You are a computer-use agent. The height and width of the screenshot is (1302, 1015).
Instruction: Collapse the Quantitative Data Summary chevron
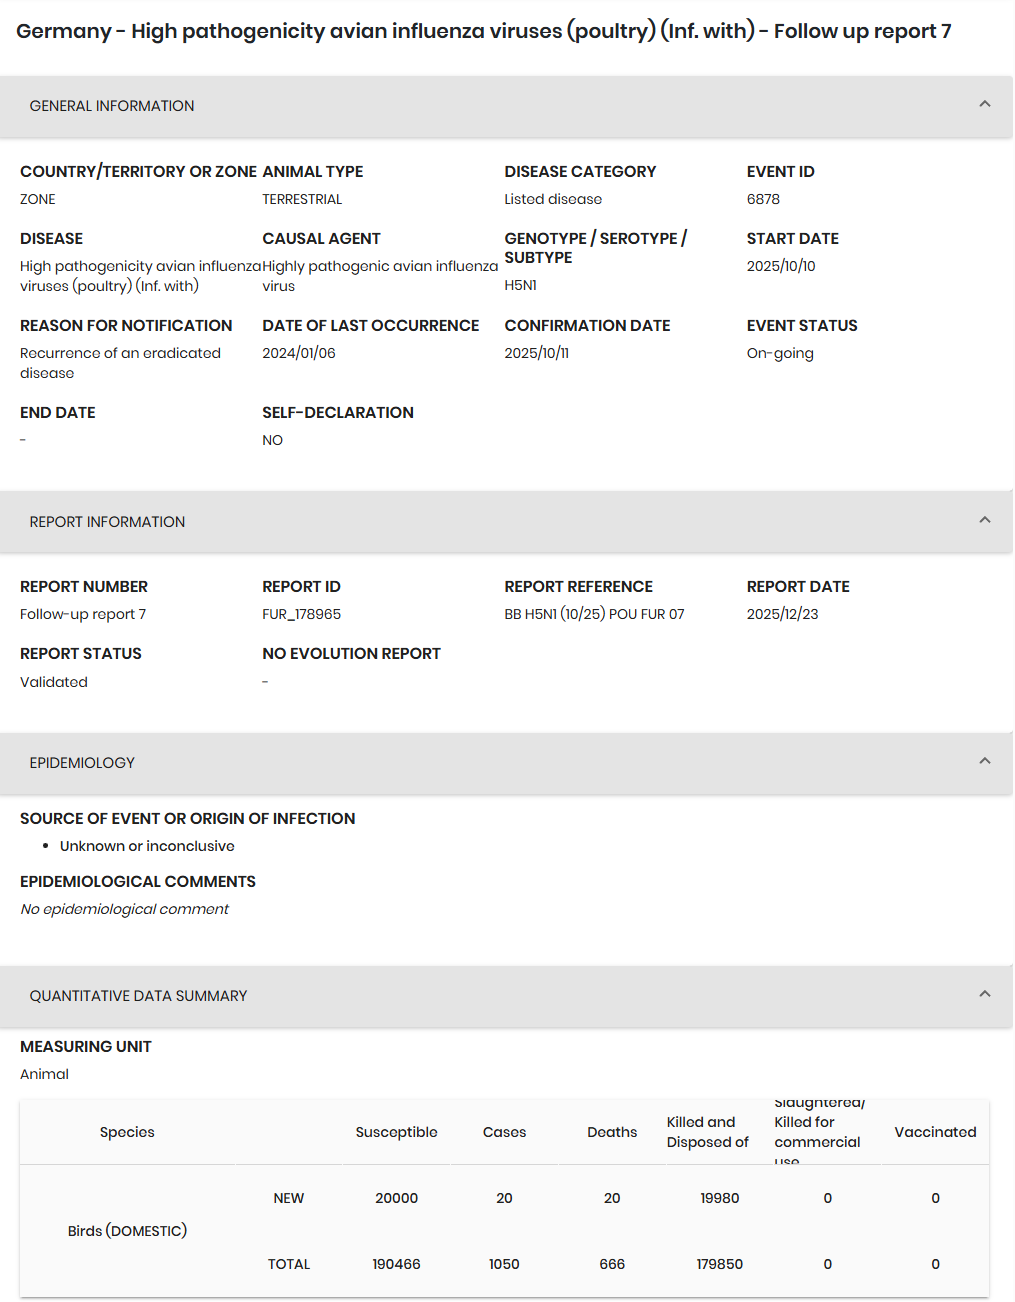coord(985,994)
